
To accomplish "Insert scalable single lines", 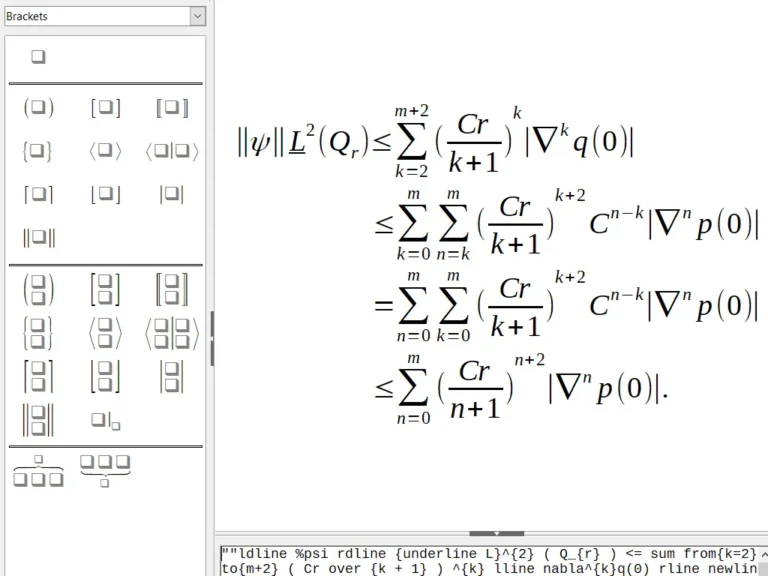I will (x=171, y=377).
